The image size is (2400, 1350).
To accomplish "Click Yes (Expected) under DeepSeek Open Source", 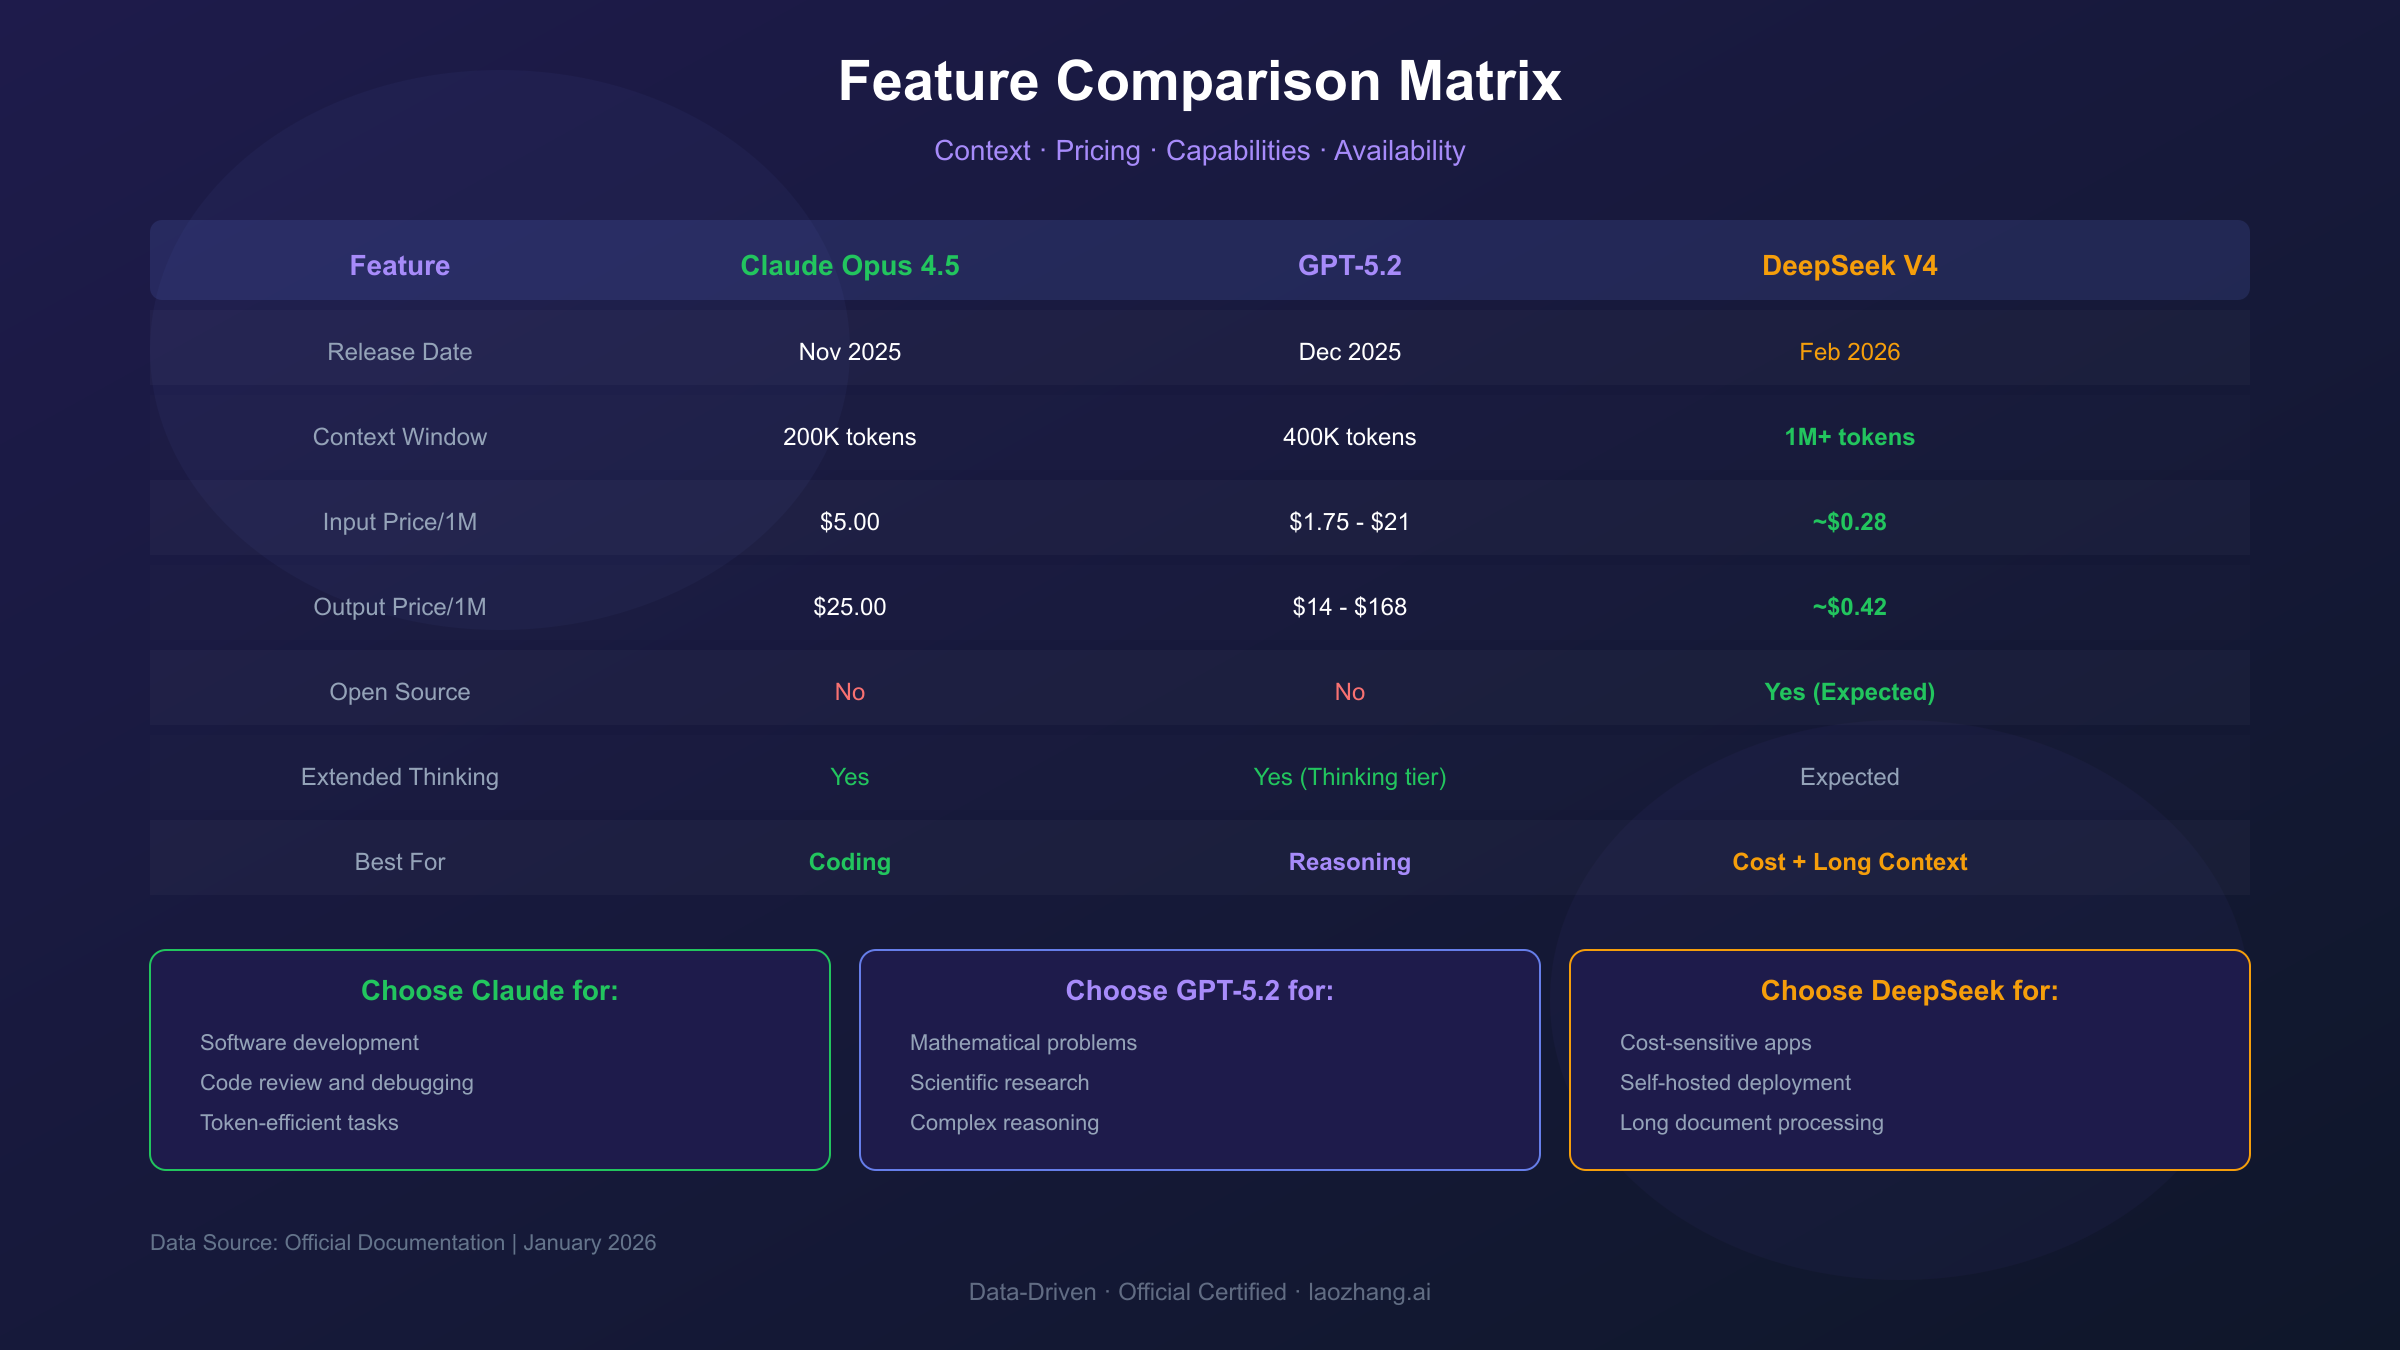I will pyautogui.click(x=1848, y=691).
